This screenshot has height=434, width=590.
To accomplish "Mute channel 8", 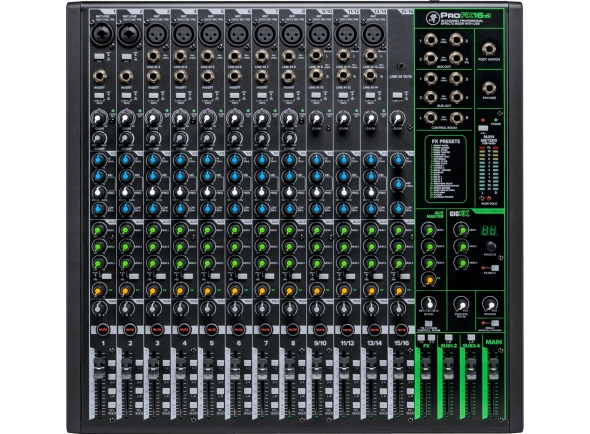I will point(292,329).
